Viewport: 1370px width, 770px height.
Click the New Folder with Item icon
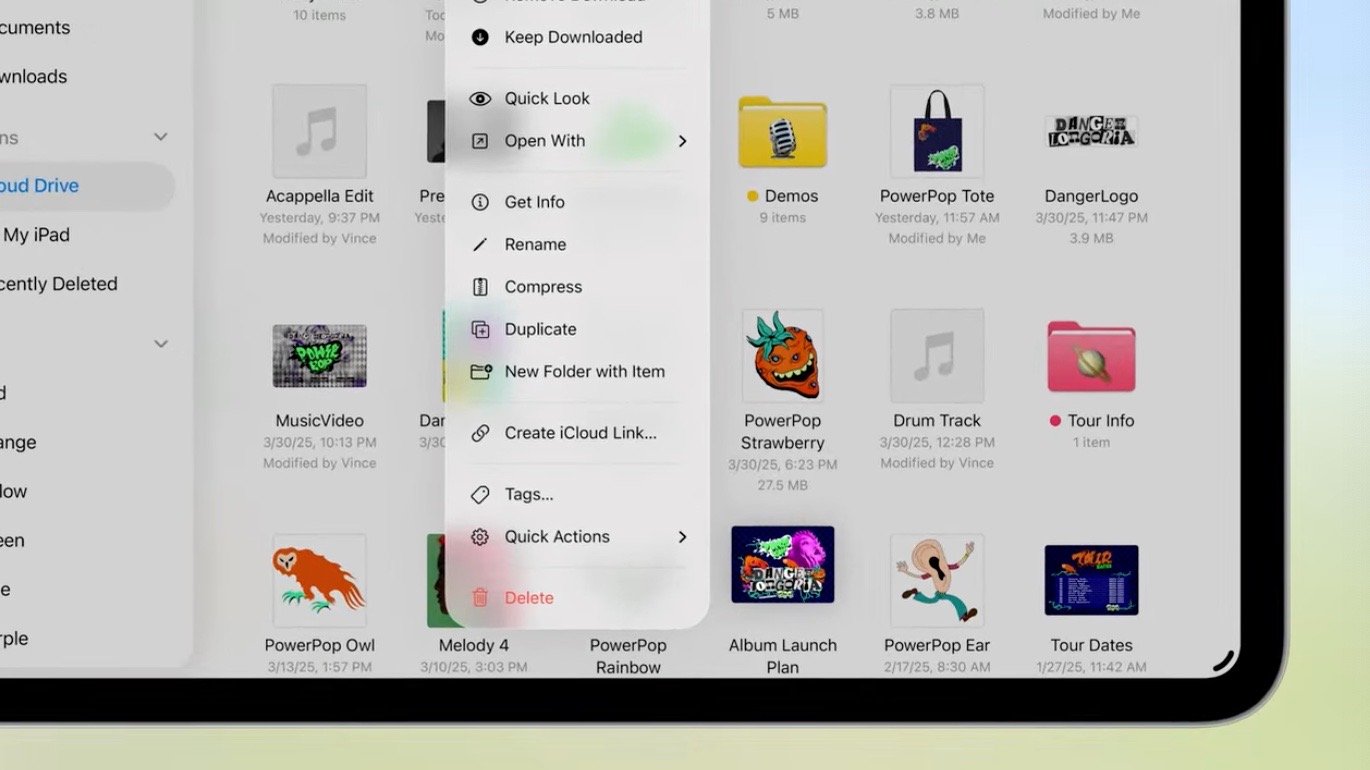(x=481, y=371)
